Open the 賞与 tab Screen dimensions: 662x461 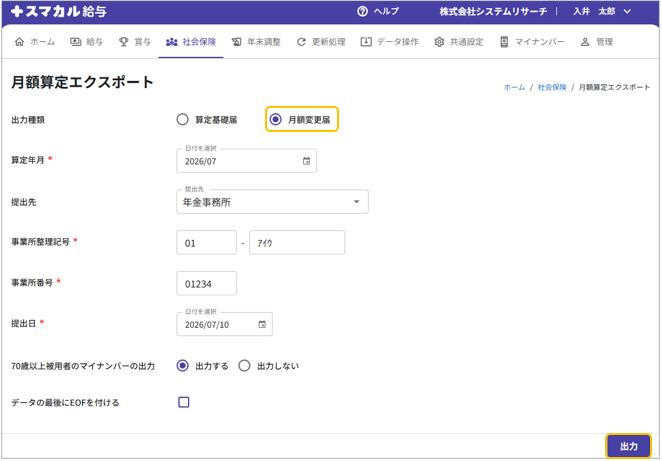(x=135, y=42)
